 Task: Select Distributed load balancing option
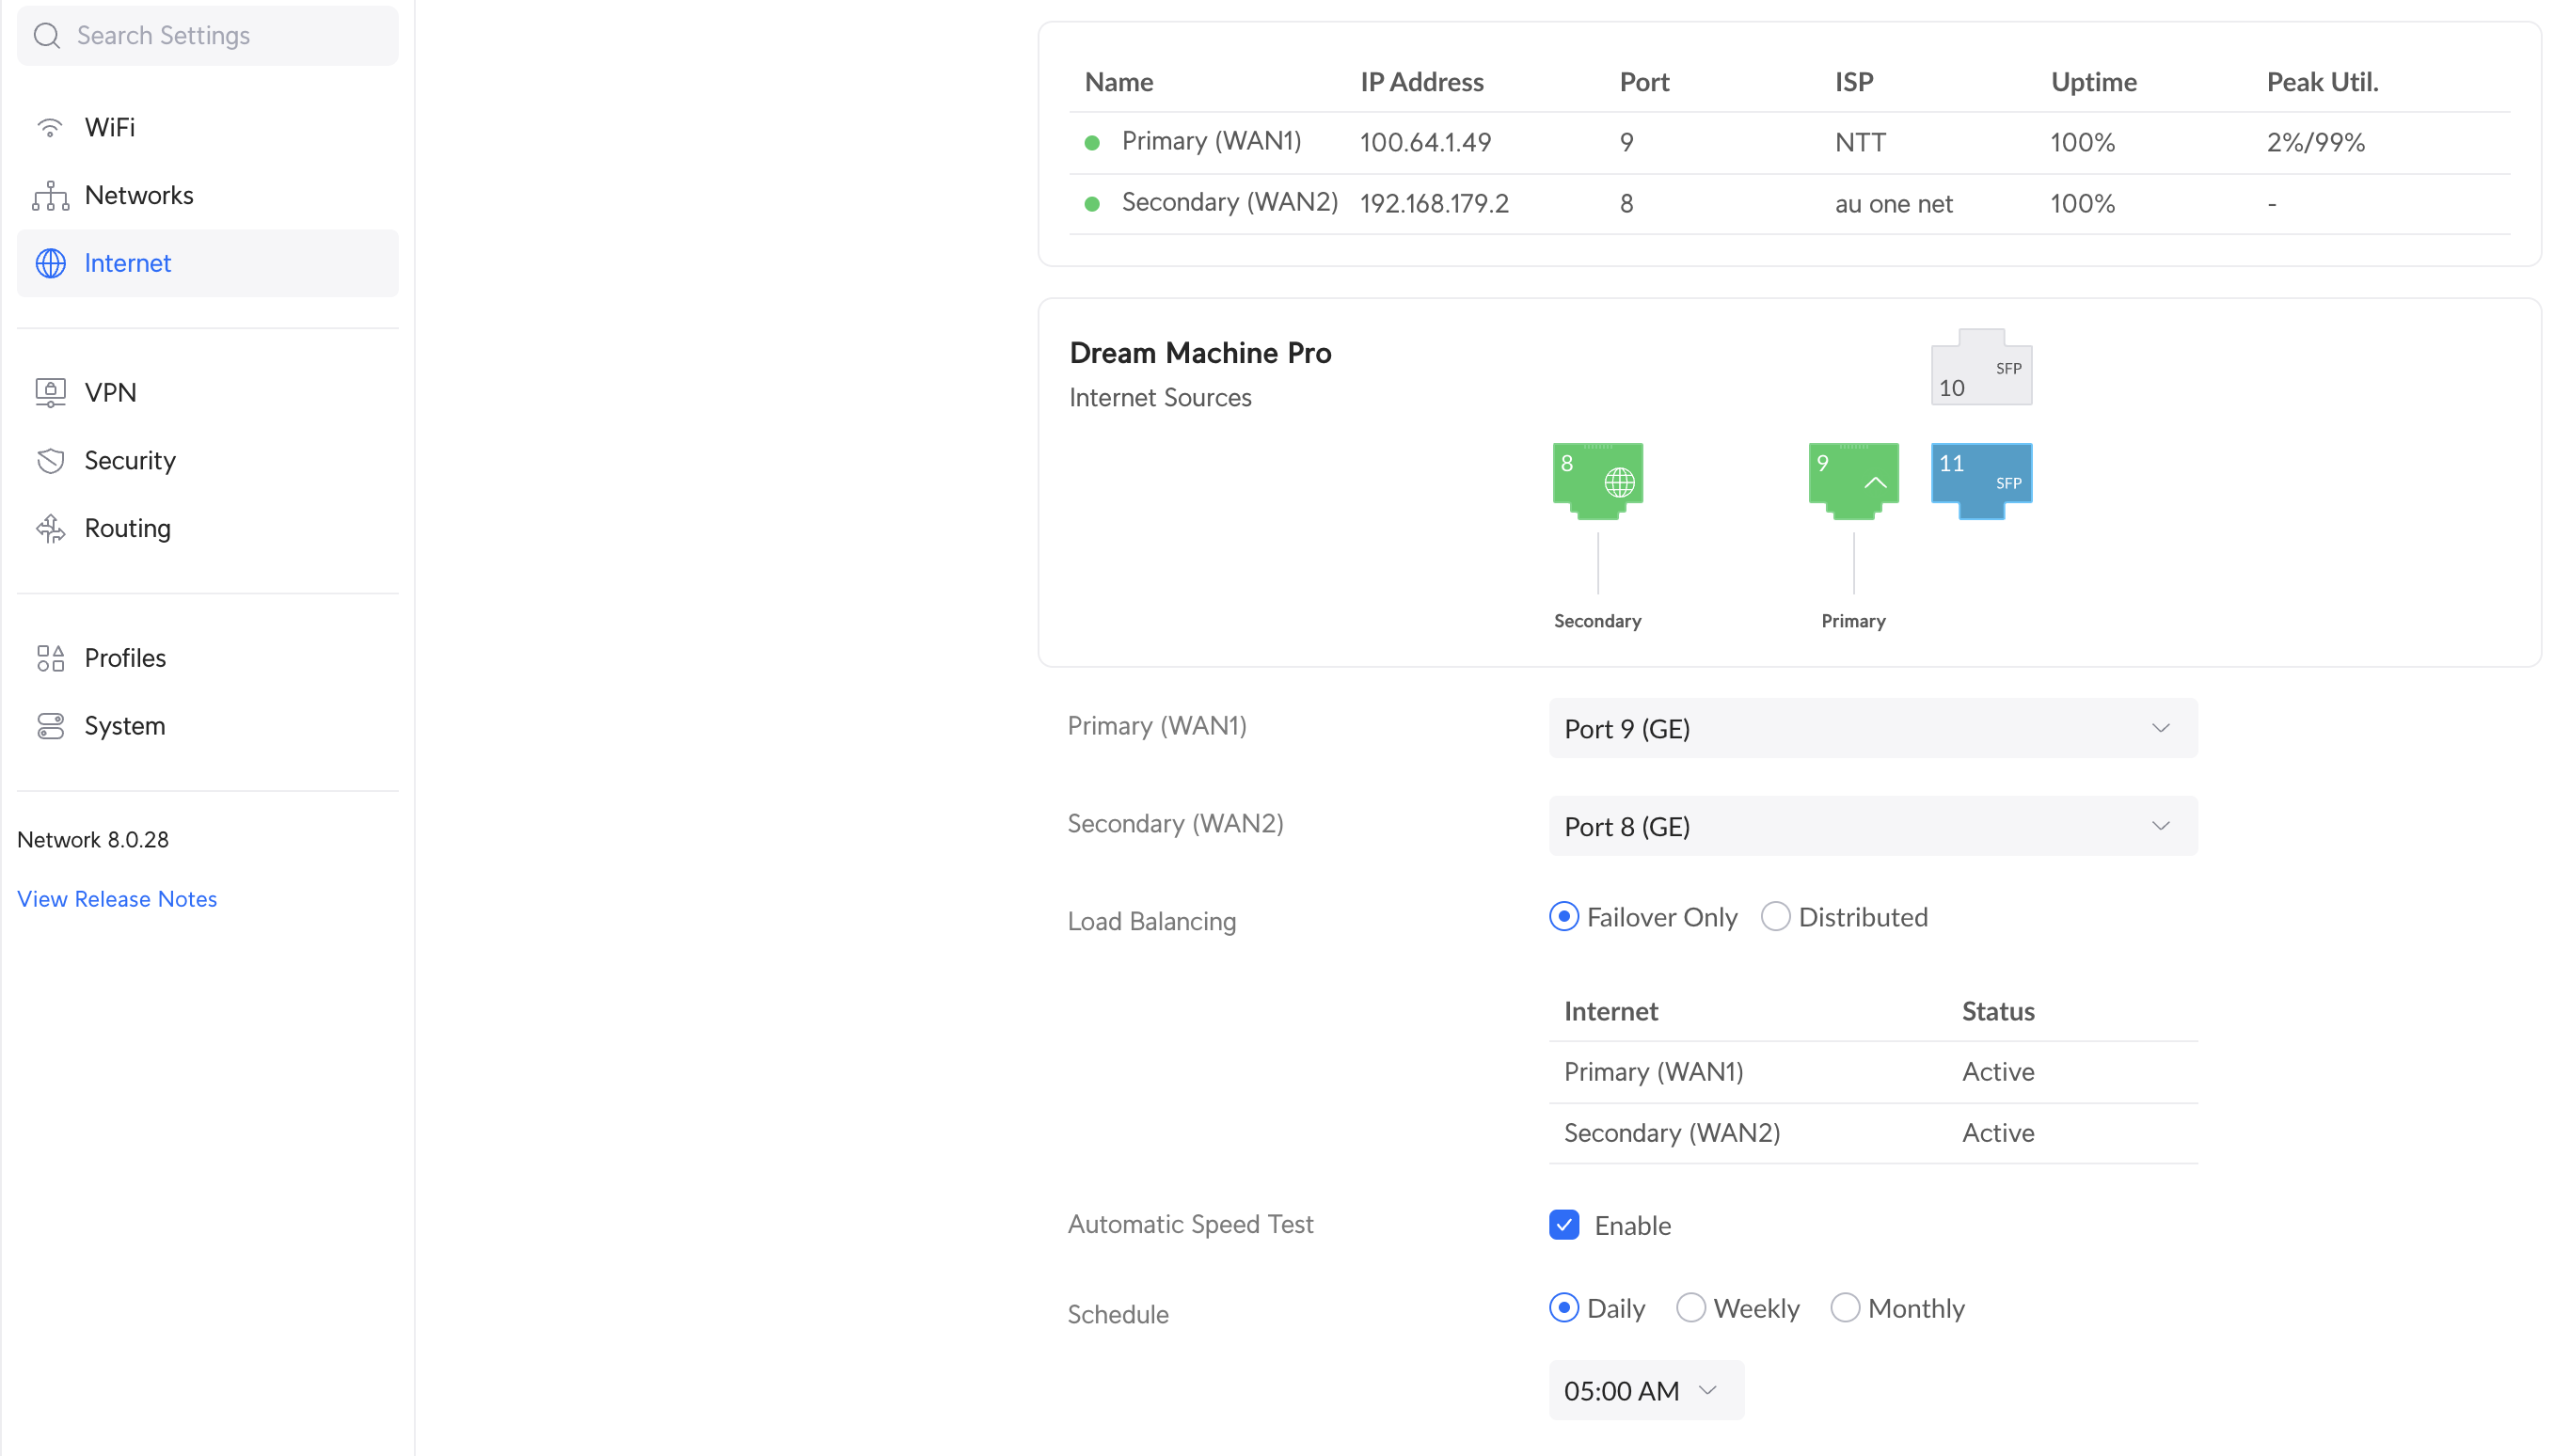click(1775, 917)
